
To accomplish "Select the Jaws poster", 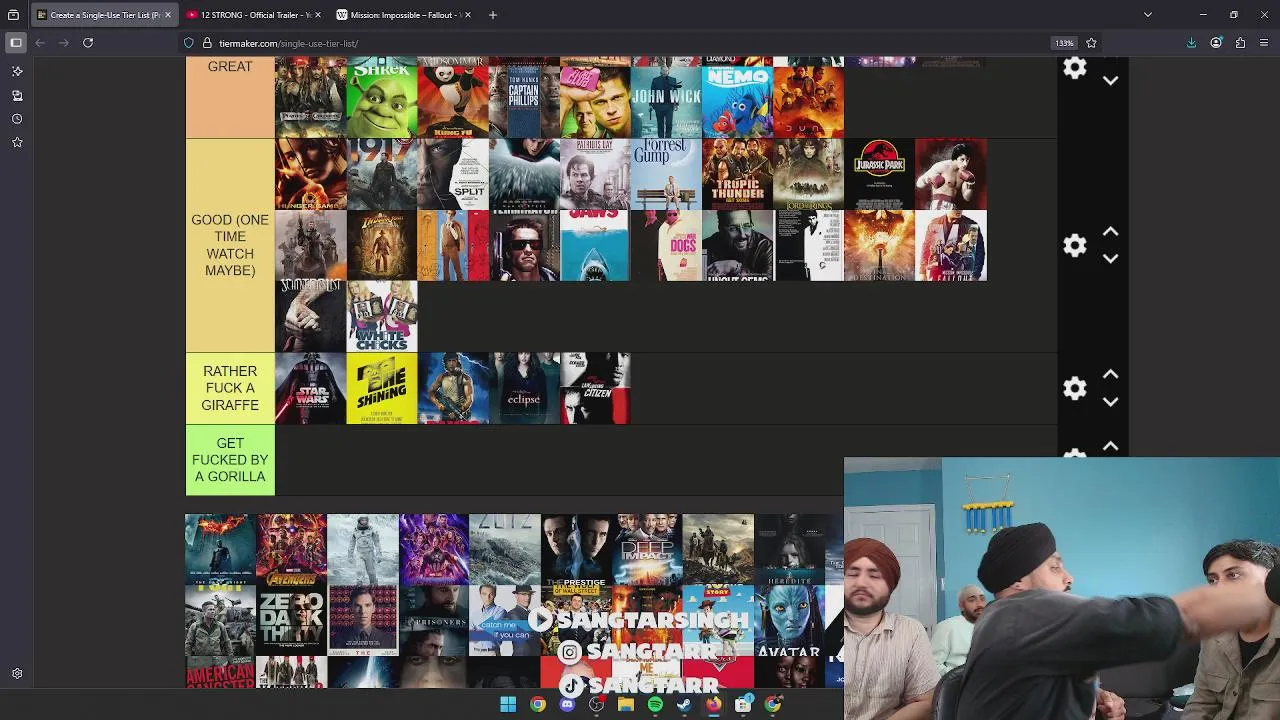I will pyautogui.click(x=595, y=246).
